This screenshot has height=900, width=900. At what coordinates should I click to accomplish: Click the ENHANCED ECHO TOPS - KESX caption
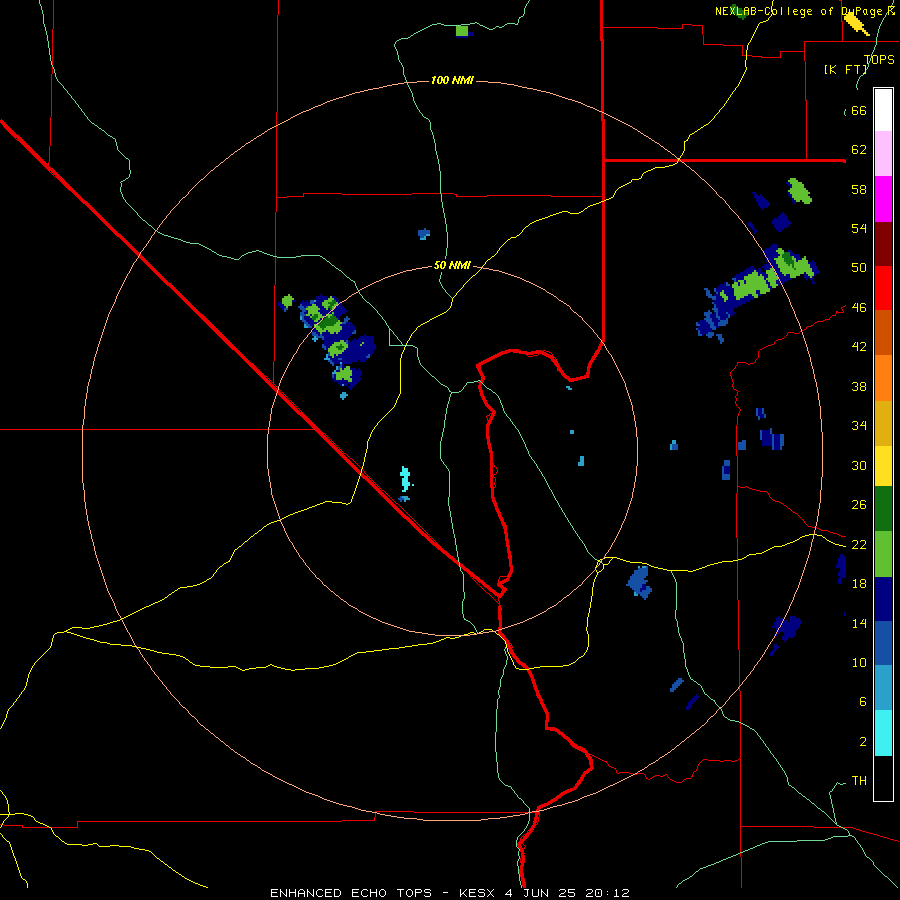(x=450, y=893)
